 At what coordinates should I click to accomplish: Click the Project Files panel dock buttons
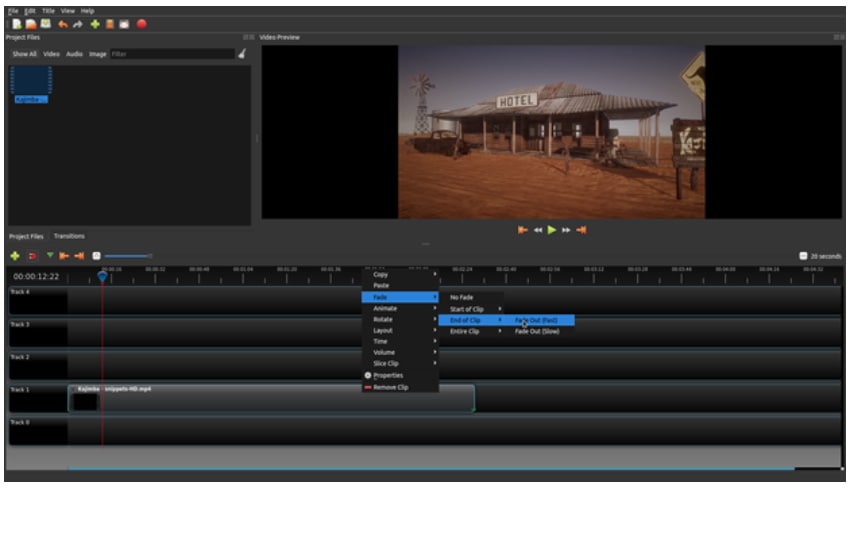pos(249,37)
